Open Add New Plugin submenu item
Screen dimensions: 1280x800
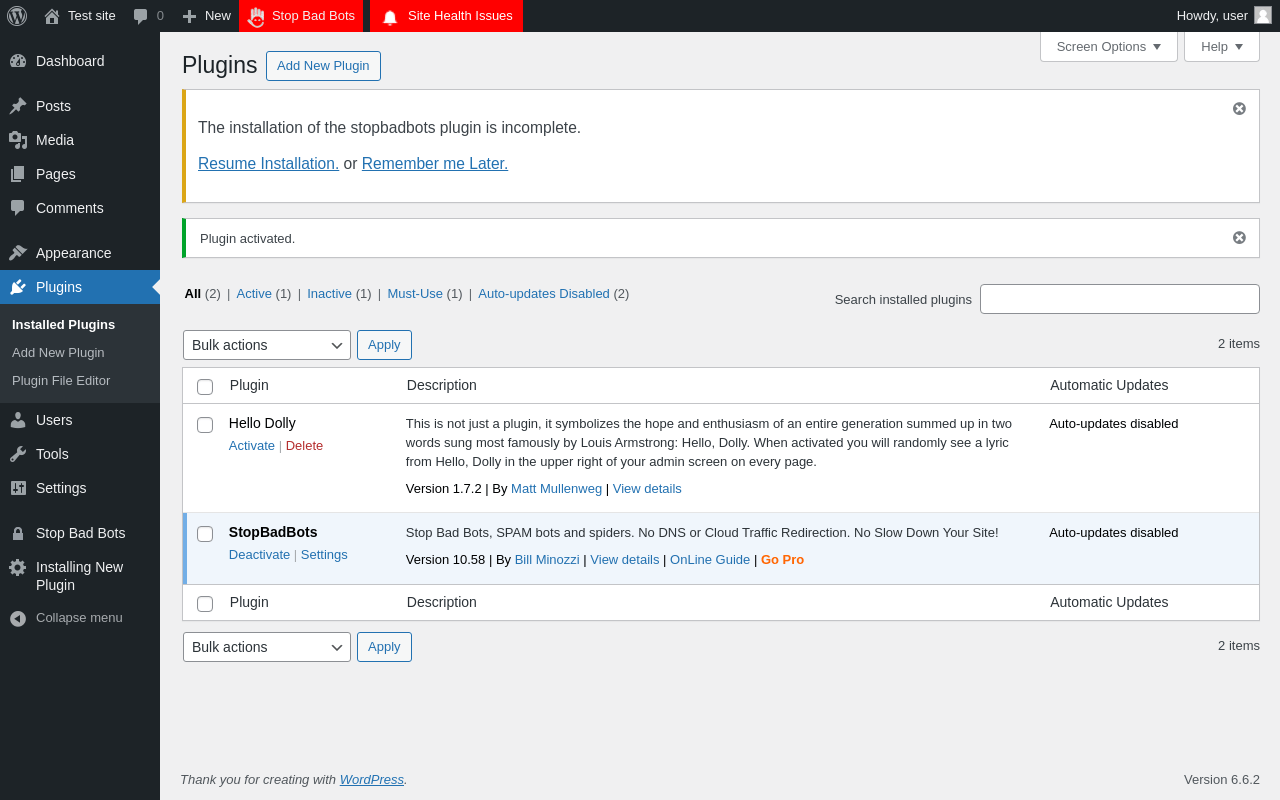click(x=58, y=352)
